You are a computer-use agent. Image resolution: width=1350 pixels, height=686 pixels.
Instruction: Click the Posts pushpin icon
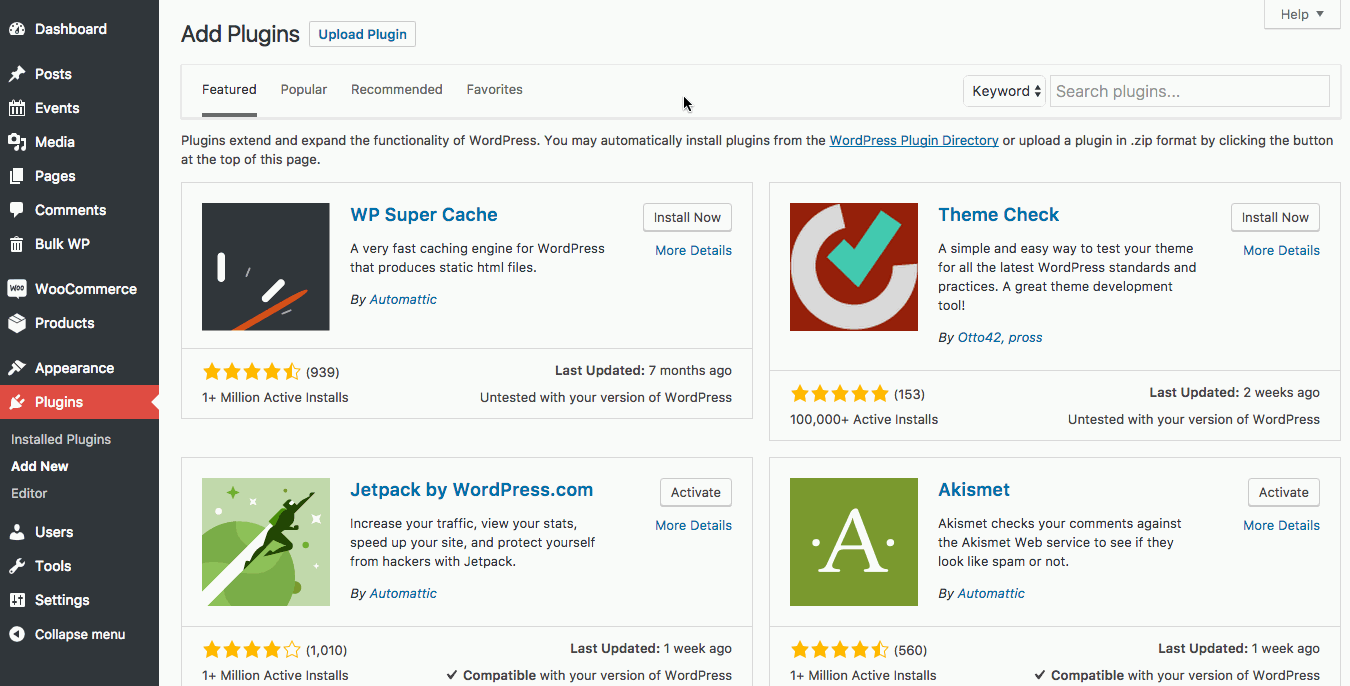[17, 74]
